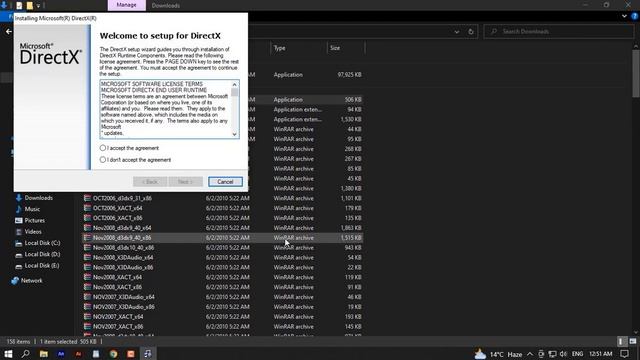640x360 pixels.
Task: Click the Pictures icon in sidebar
Action: [18, 220]
